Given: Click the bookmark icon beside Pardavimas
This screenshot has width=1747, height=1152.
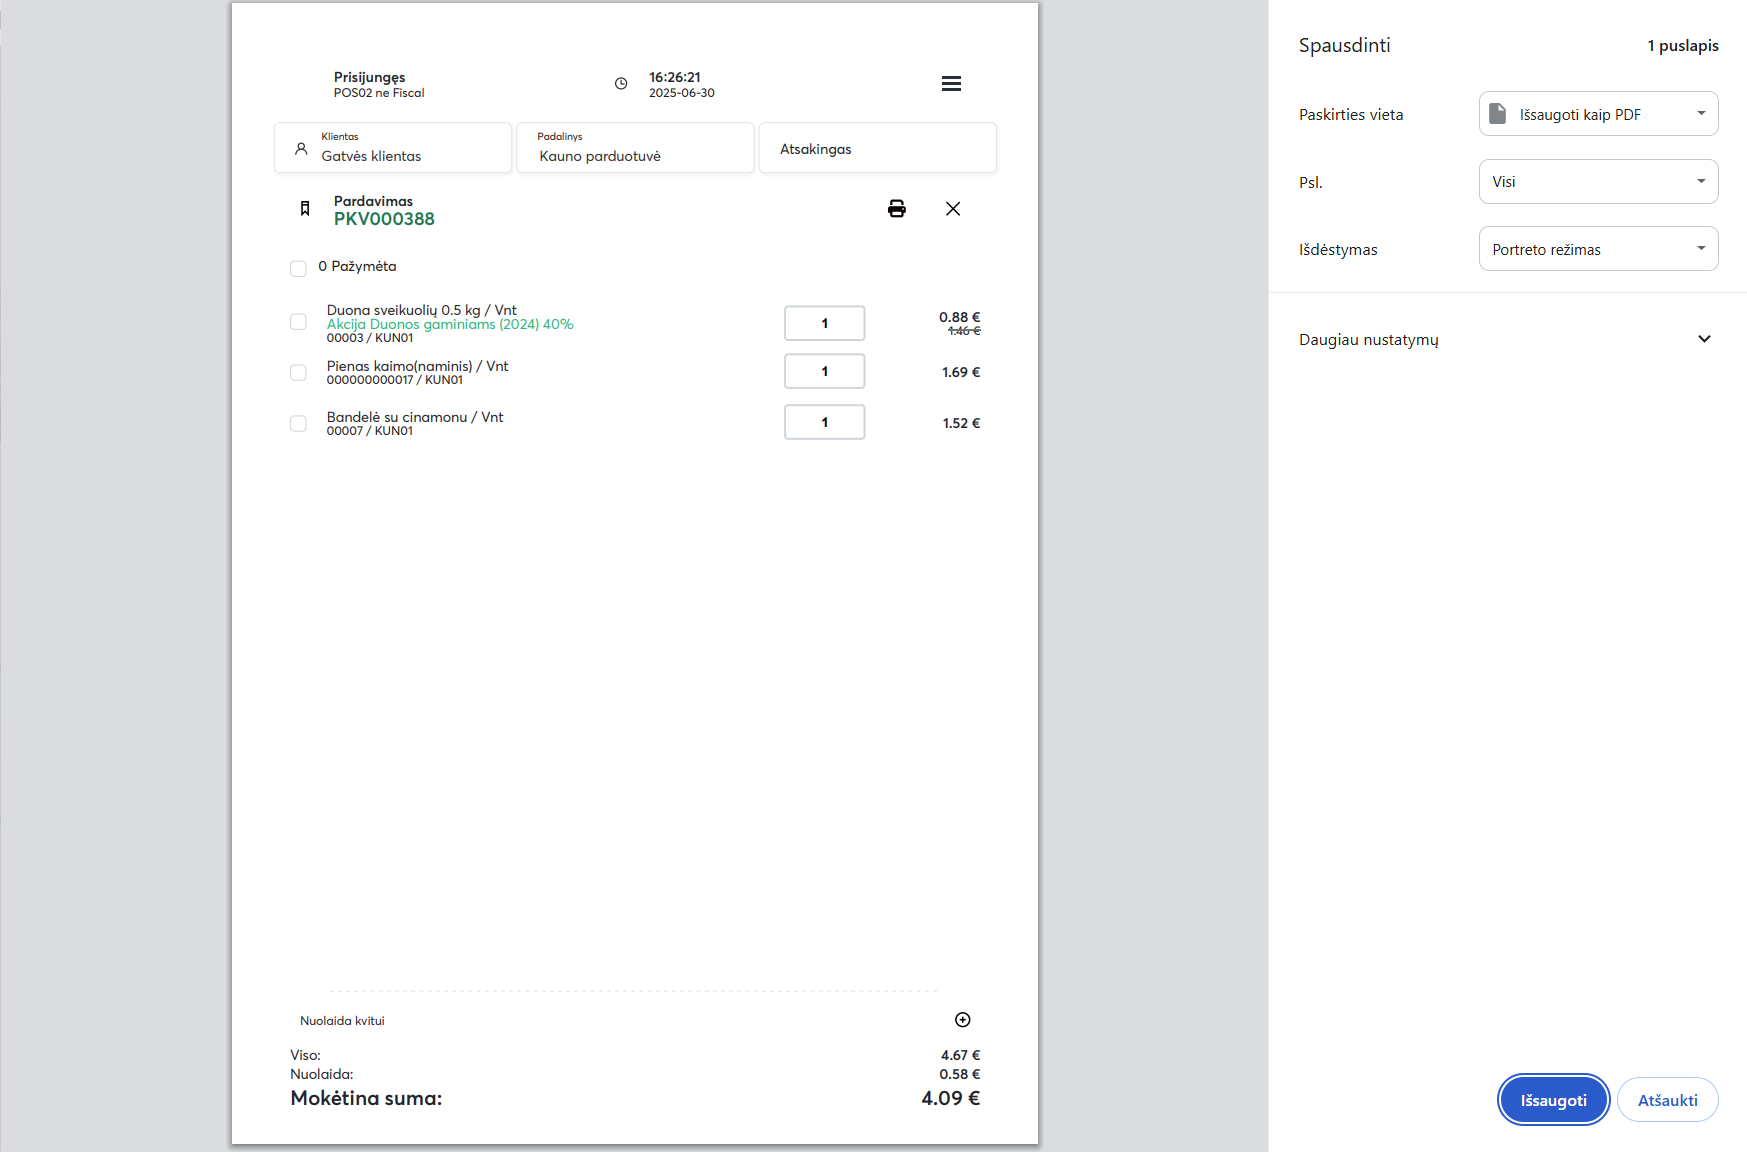Looking at the screenshot, I should click(x=305, y=209).
